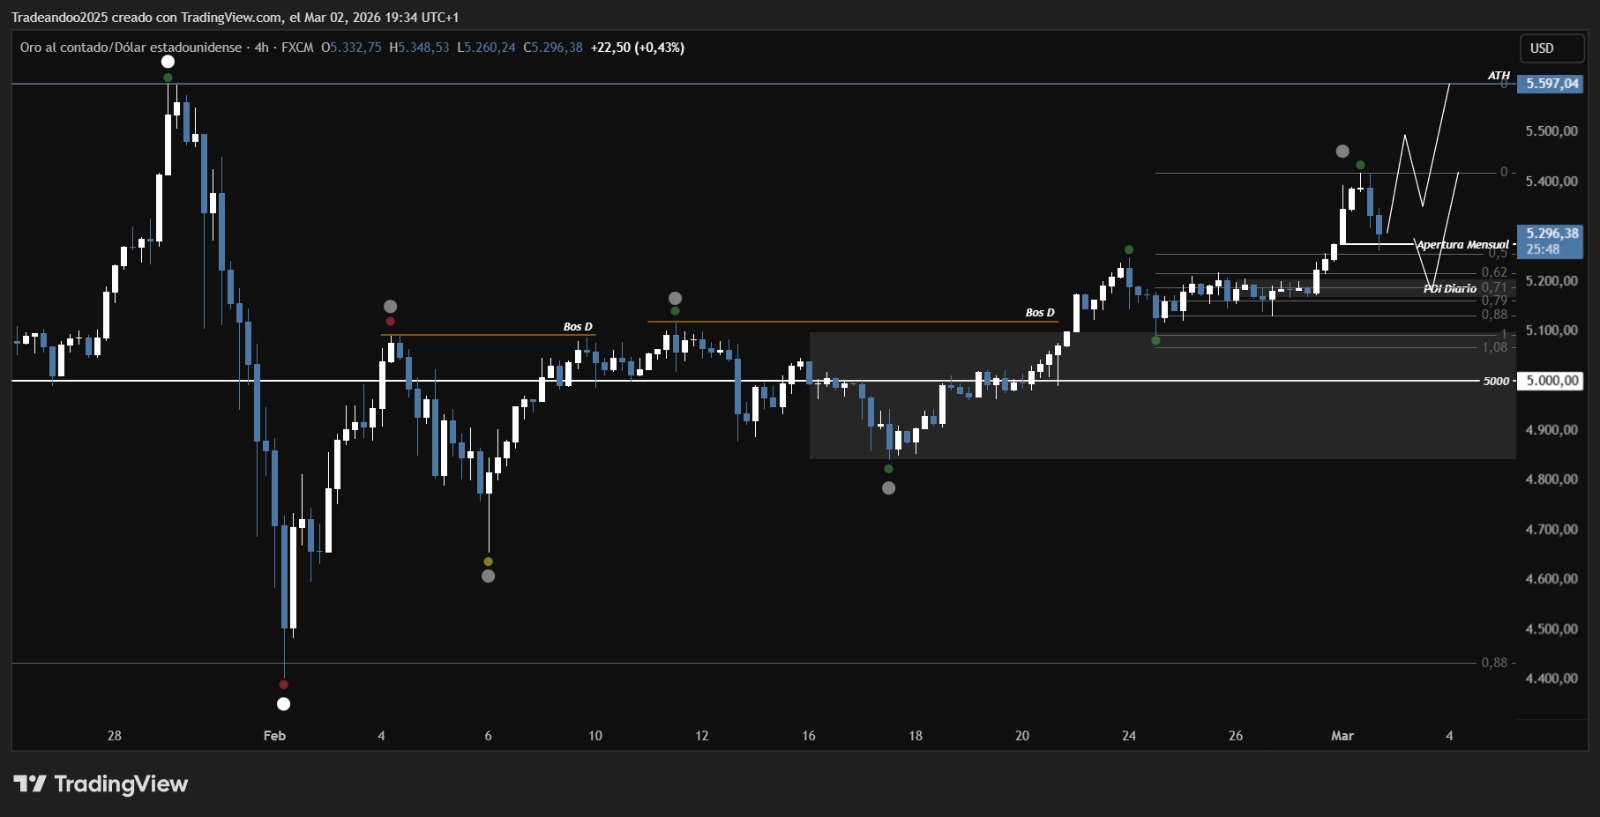
Task: Select the current price tag 5.296,38
Action: click(1551, 234)
